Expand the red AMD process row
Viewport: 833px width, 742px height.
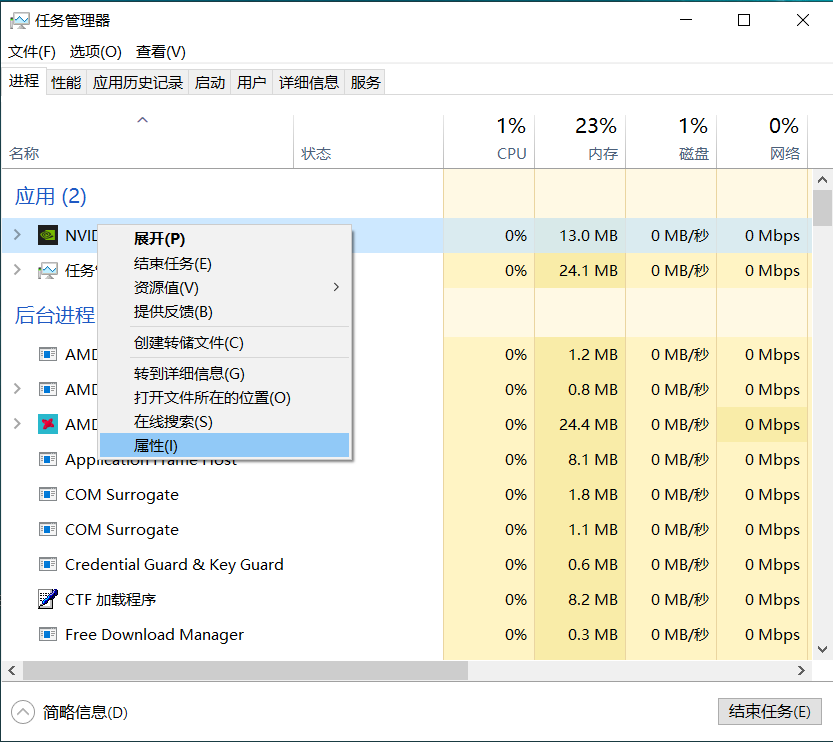pyautogui.click(x=16, y=424)
